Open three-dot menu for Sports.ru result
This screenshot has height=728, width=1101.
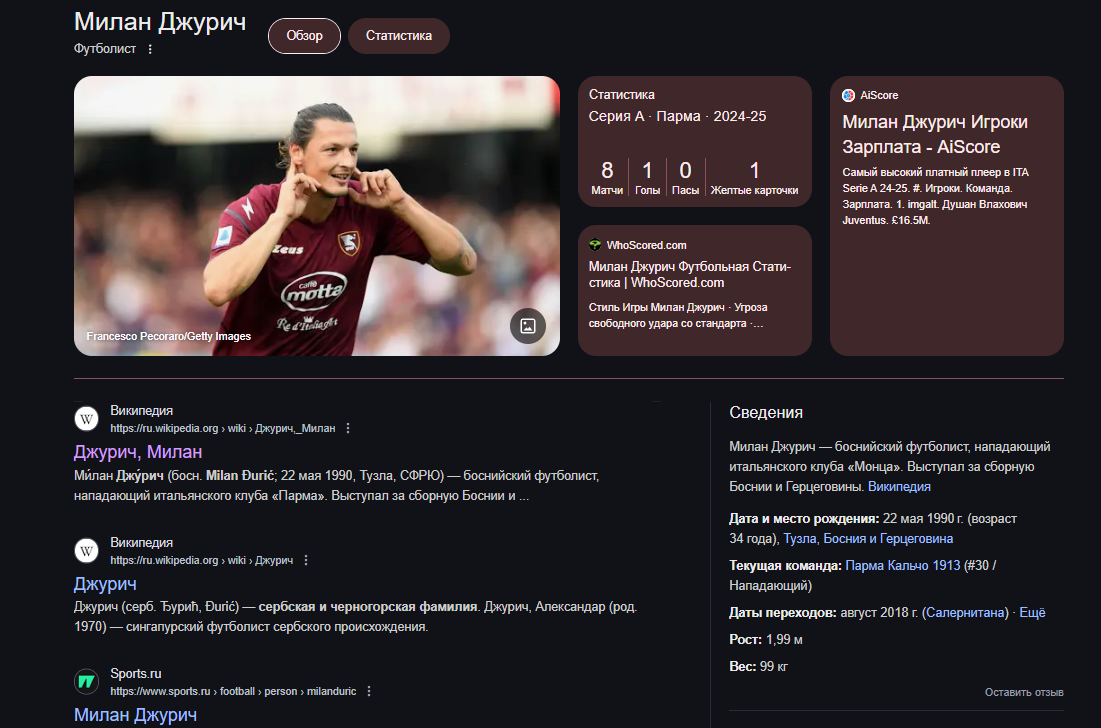click(369, 691)
